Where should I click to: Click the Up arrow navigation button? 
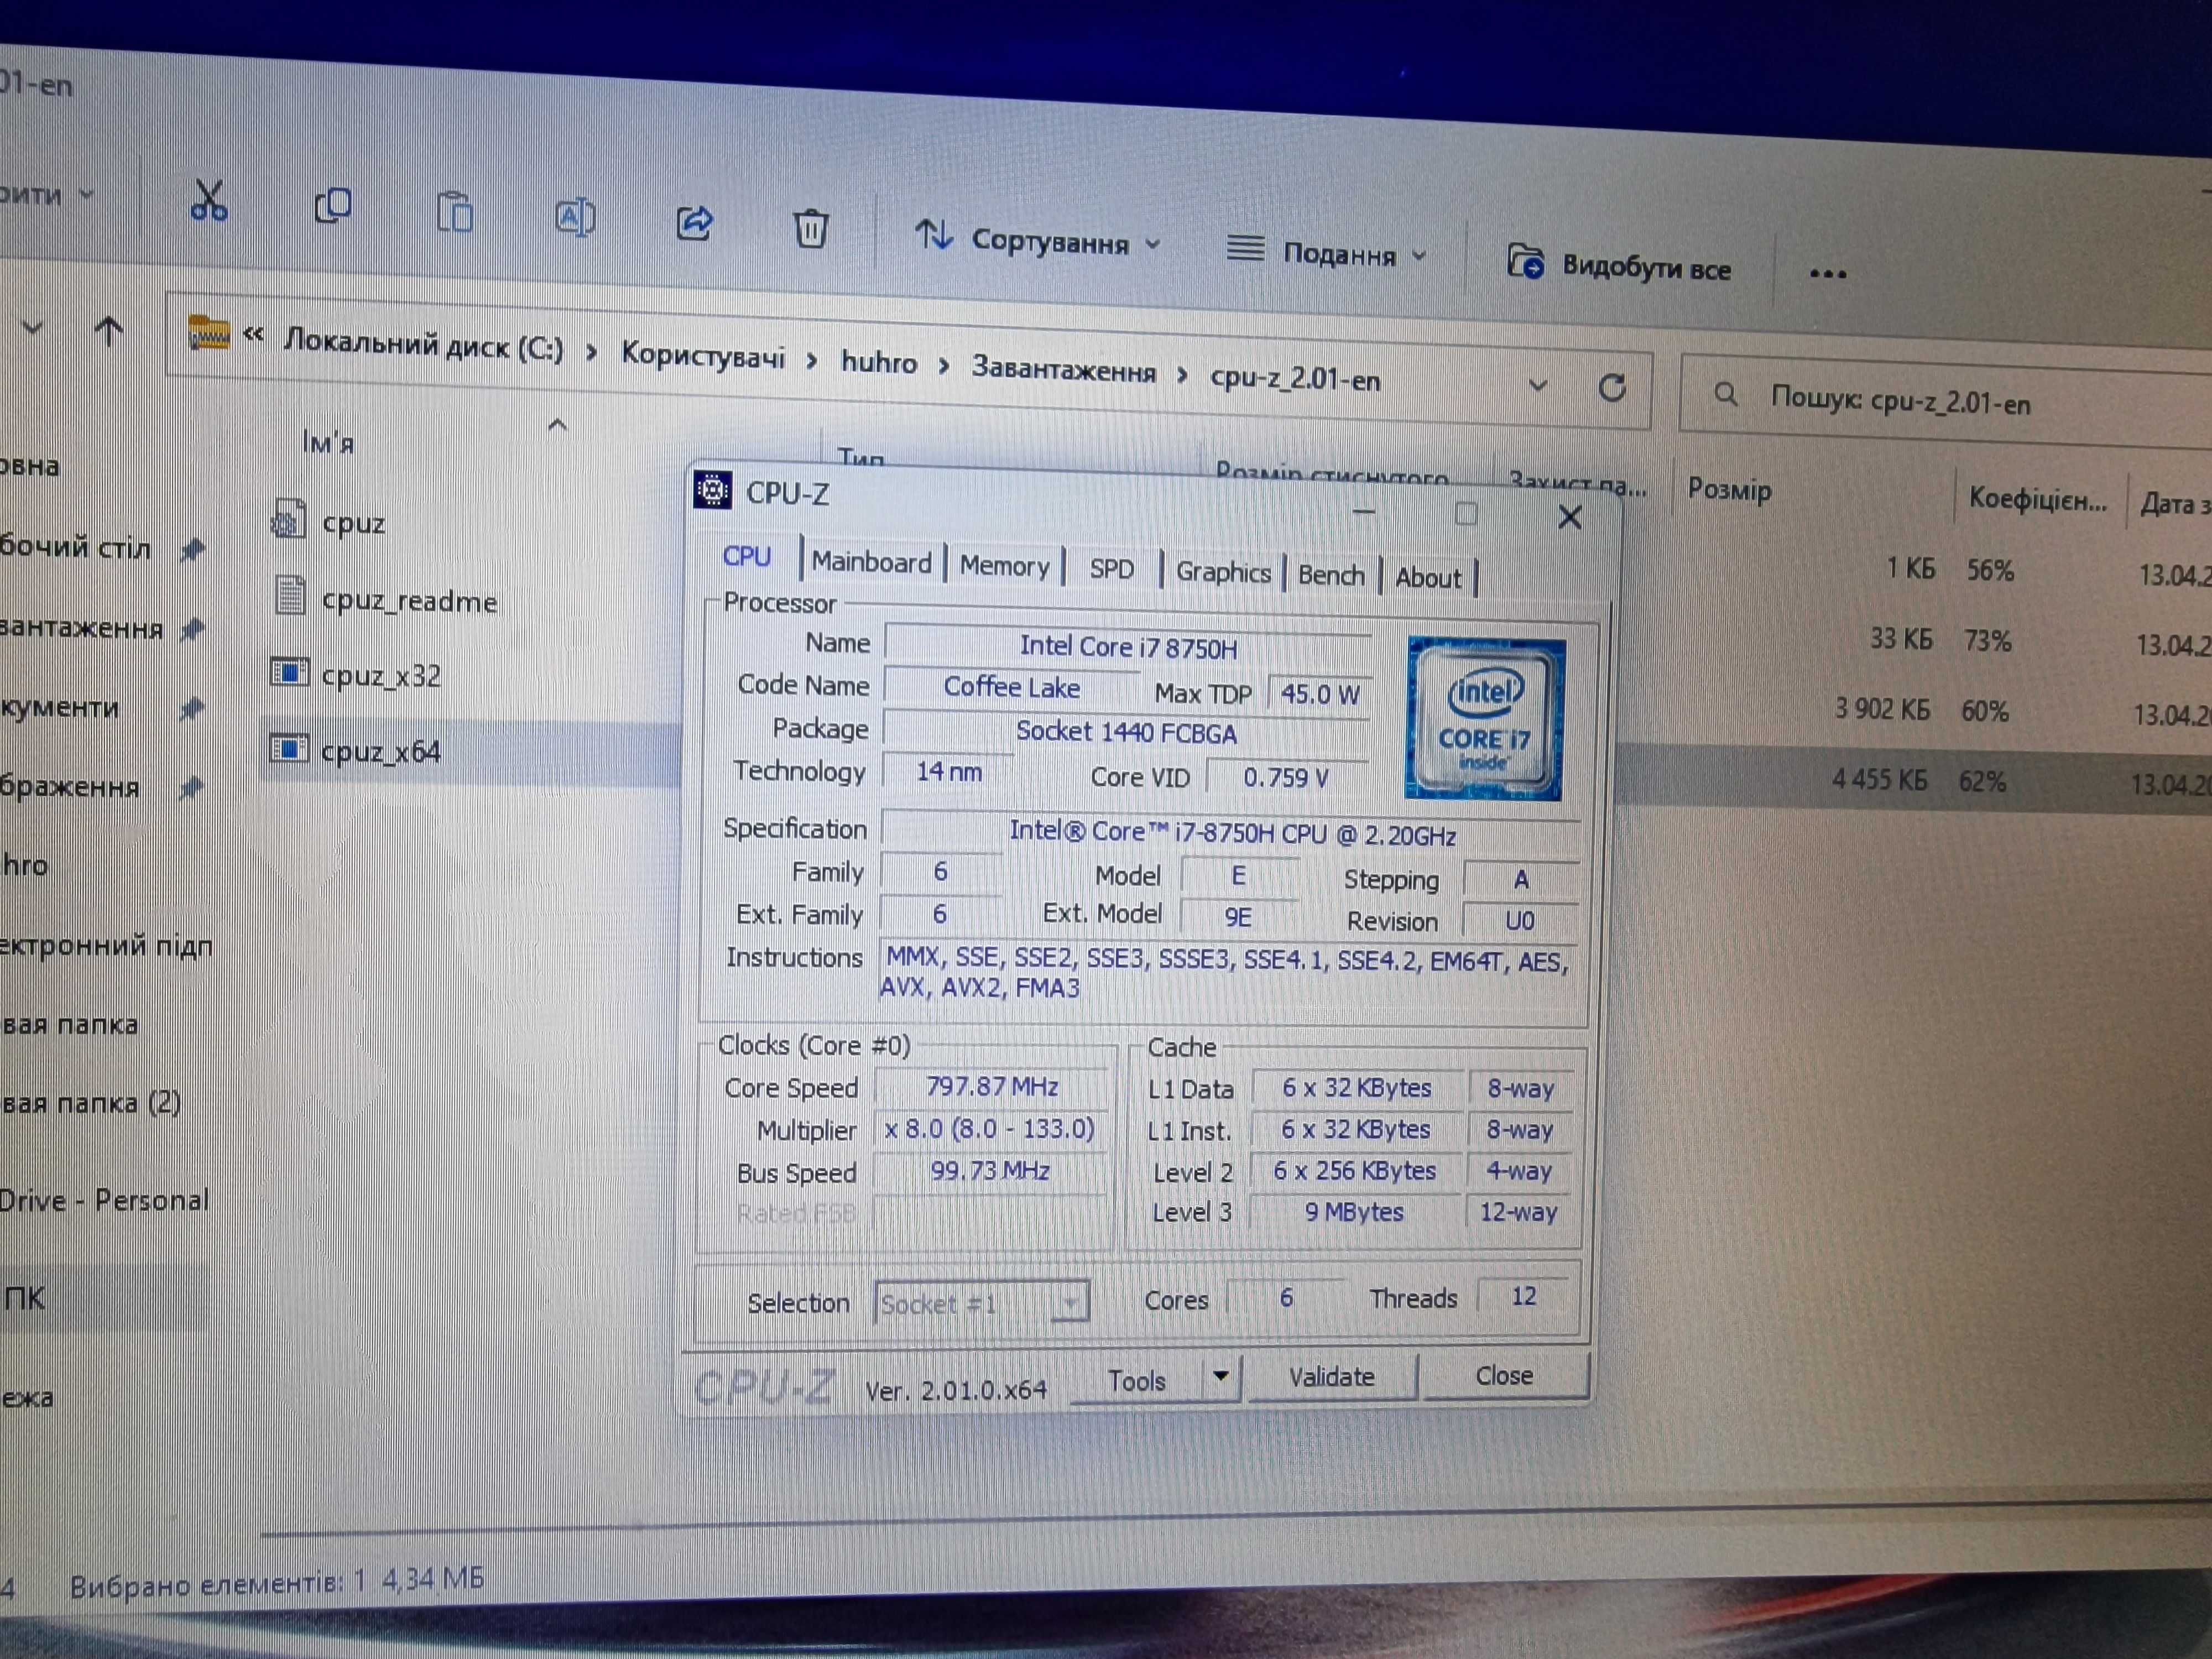[x=108, y=331]
